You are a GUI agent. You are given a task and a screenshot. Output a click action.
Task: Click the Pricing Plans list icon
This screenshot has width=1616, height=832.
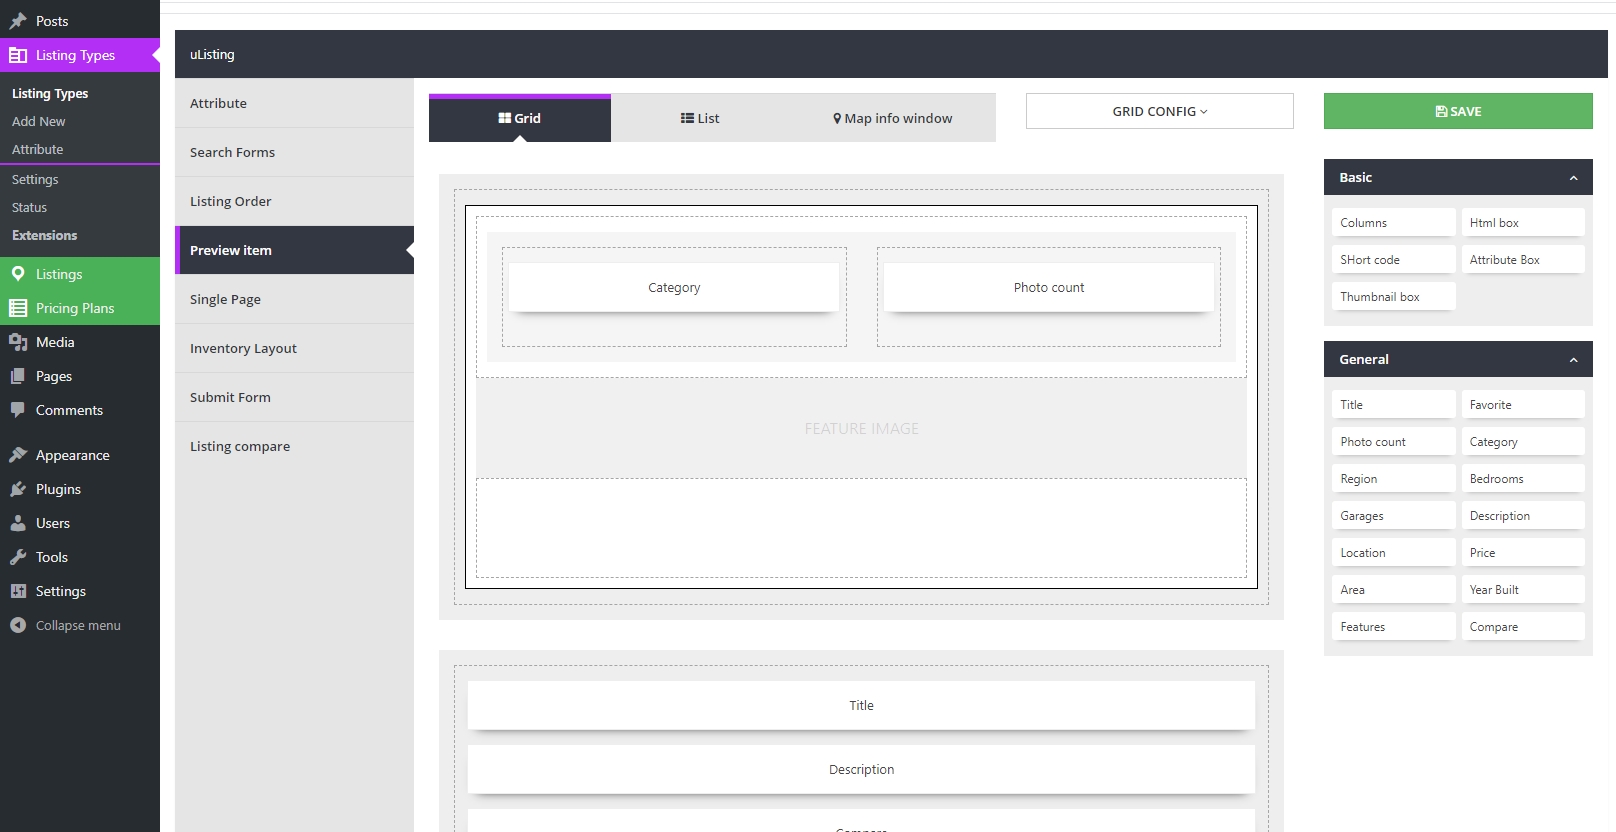coord(18,308)
